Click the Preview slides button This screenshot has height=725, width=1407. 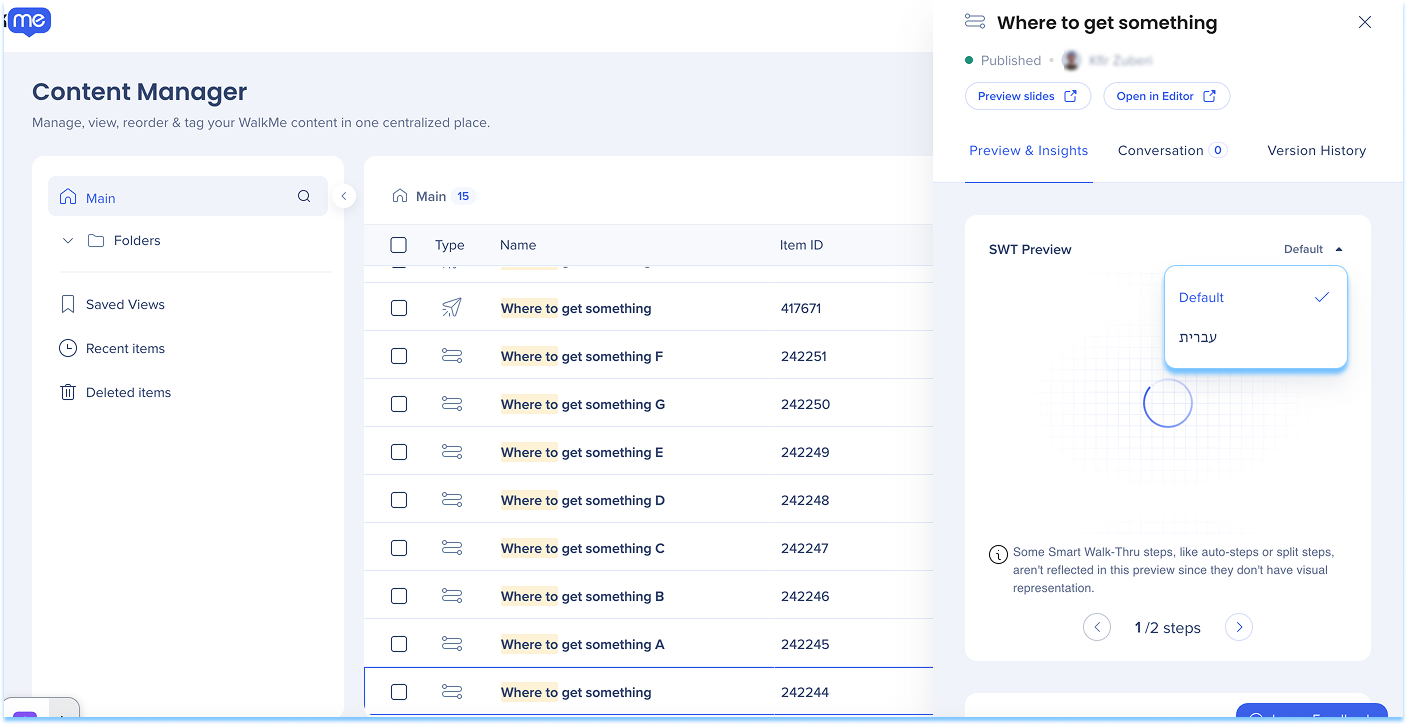pos(1027,96)
